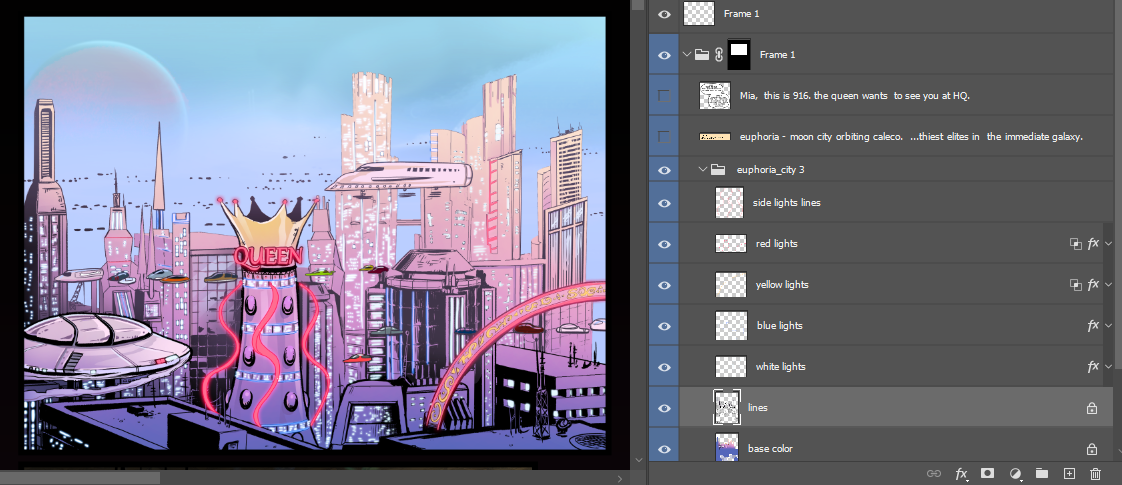Add a layer mask from the bottom bar

point(987,473)
